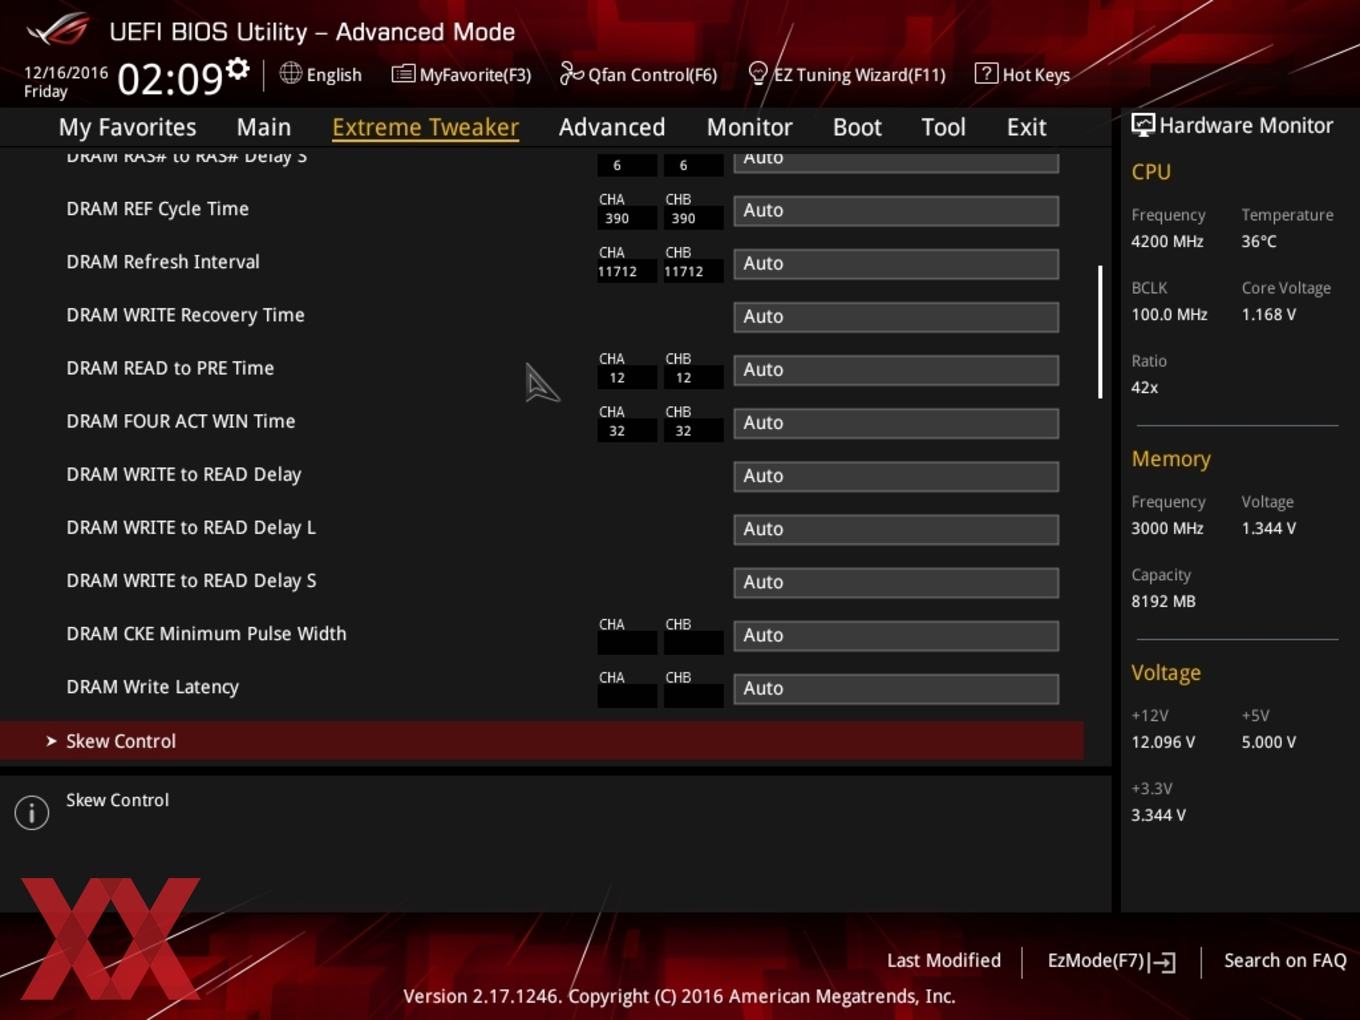
Task: Select DRAM WRITE to READ Delay S field
Action: tap(896, 581)
